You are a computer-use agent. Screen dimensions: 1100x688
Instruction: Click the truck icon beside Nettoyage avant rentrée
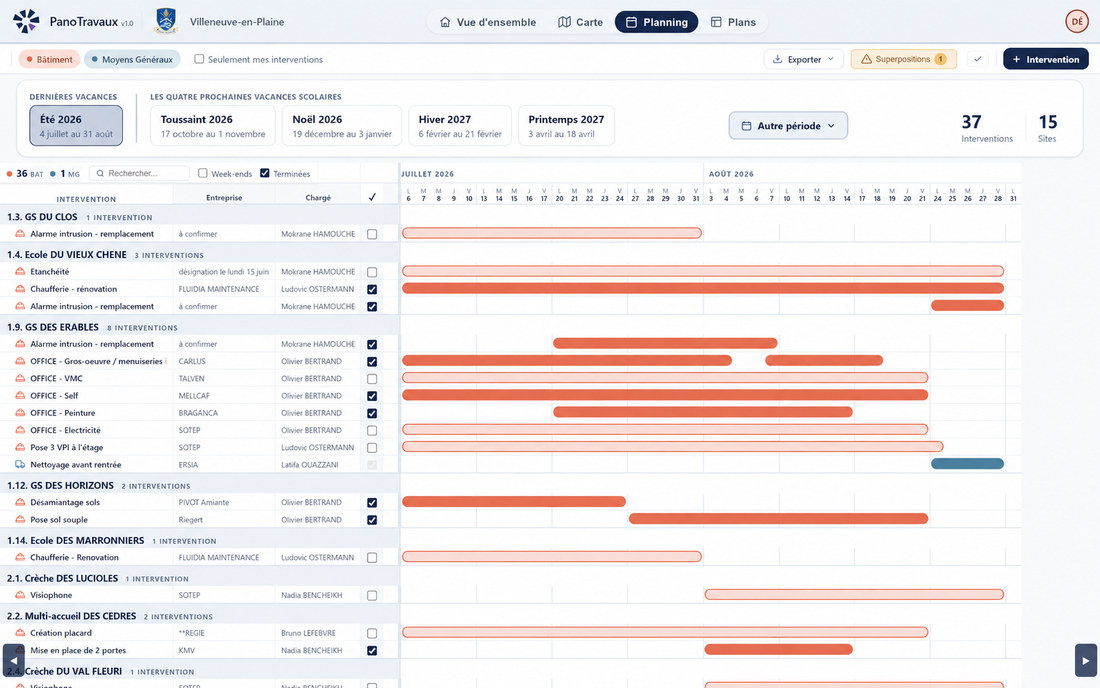click(x=20, y=464)
